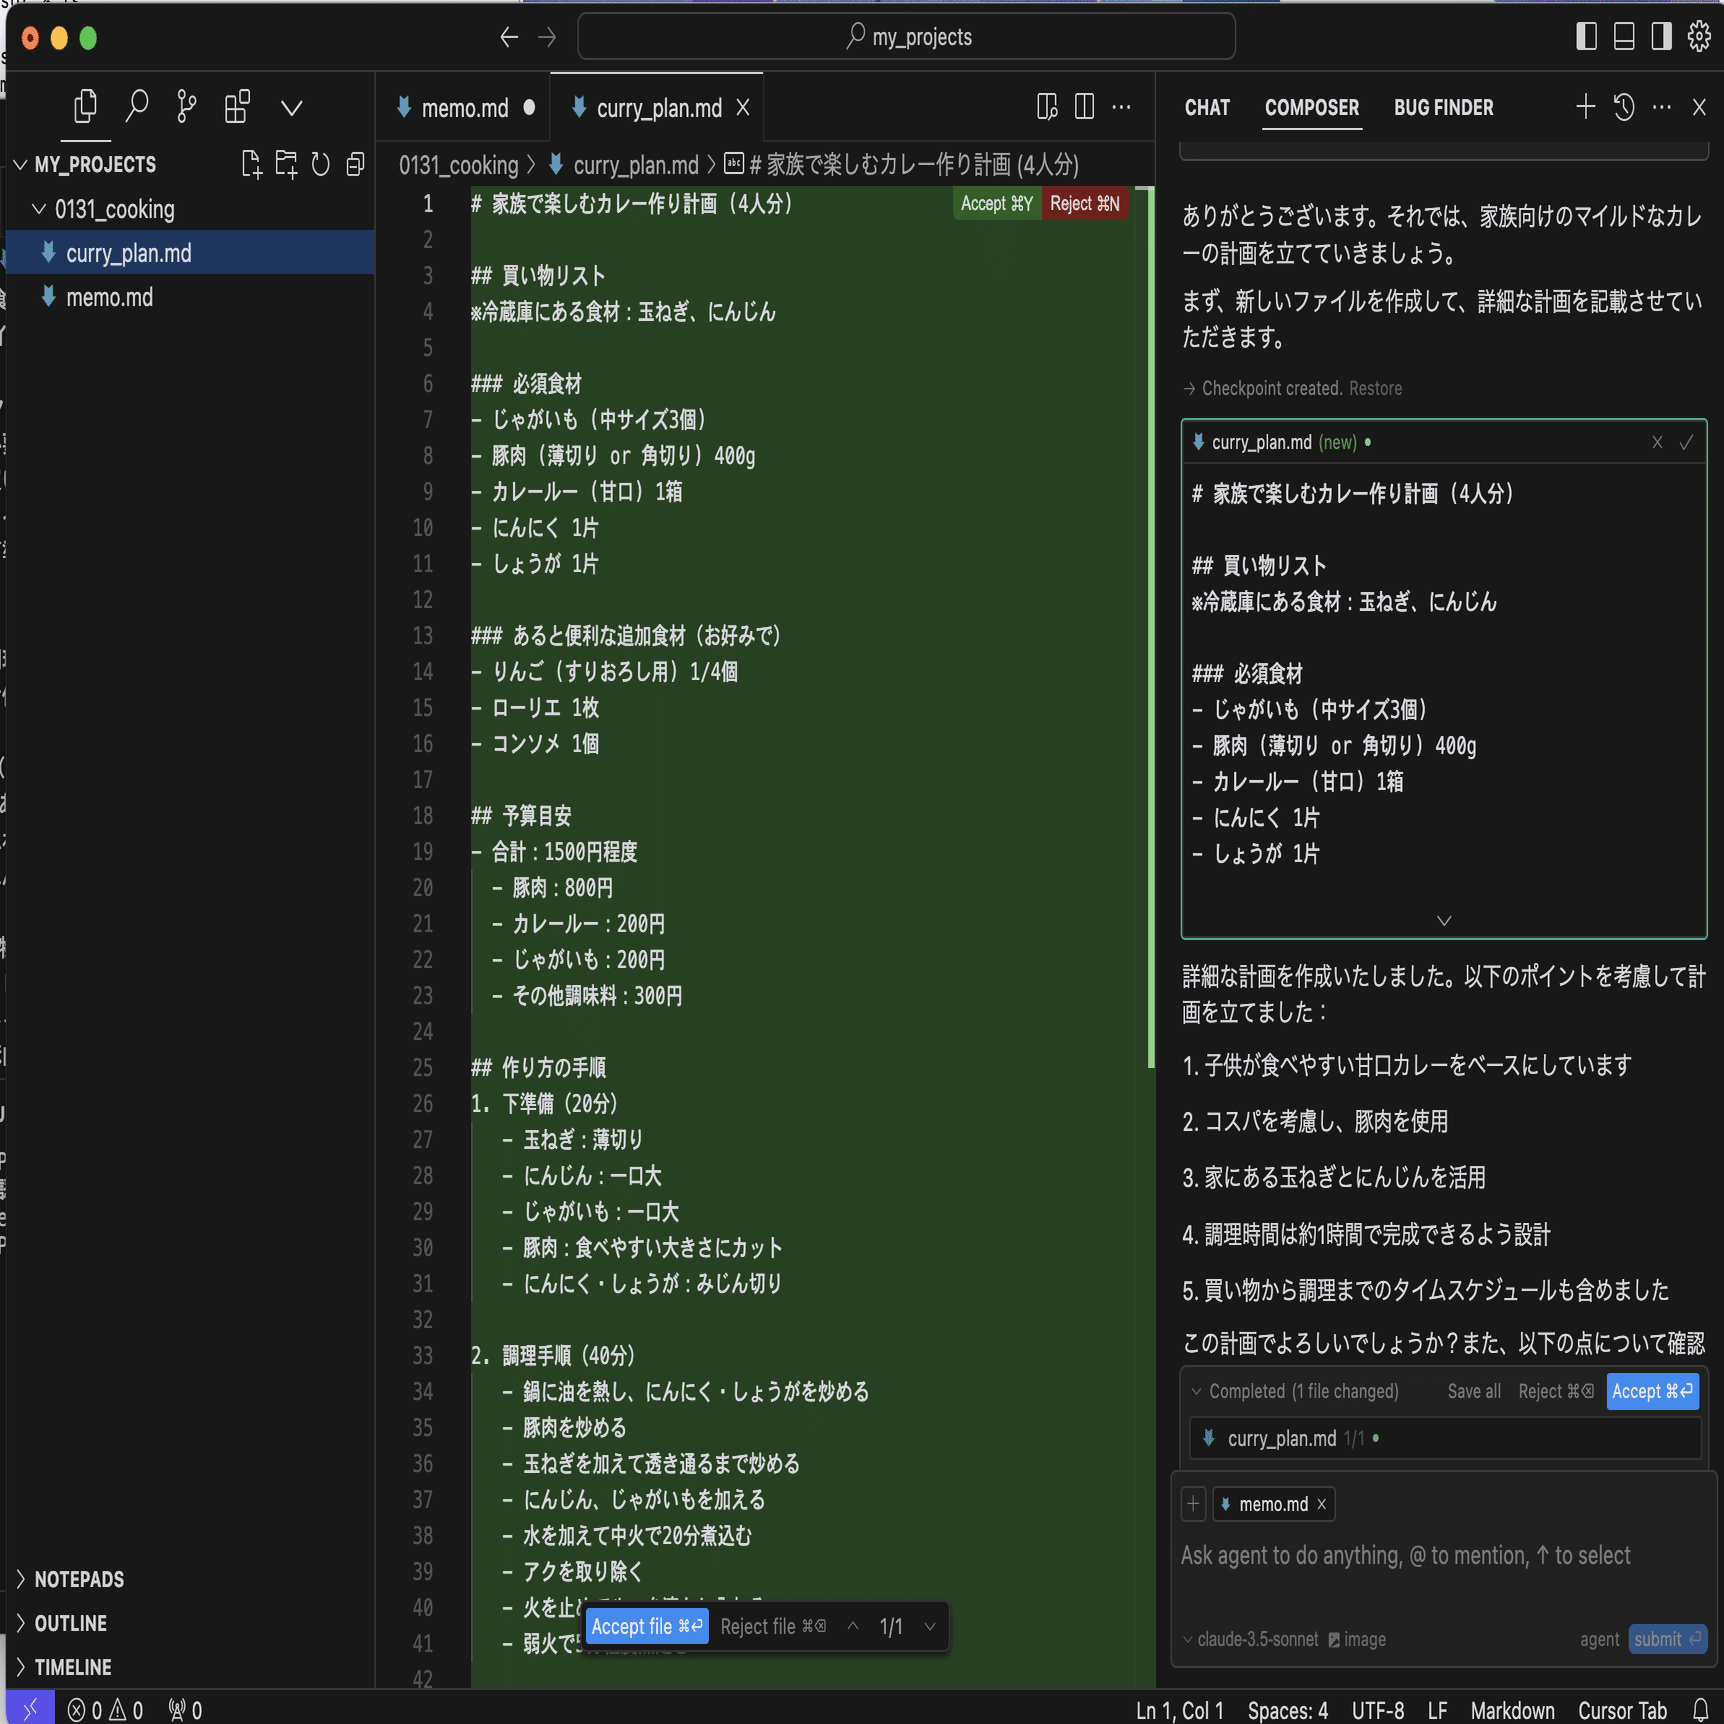1724x1724 pixels.
Task: Split the editor with the split icon
Action: [x=1083, y=107]
